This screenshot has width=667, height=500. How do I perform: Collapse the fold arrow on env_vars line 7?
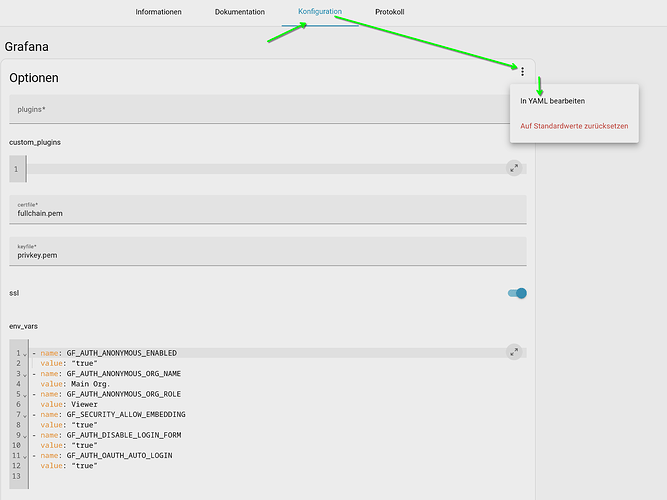[x=25, y=415]
